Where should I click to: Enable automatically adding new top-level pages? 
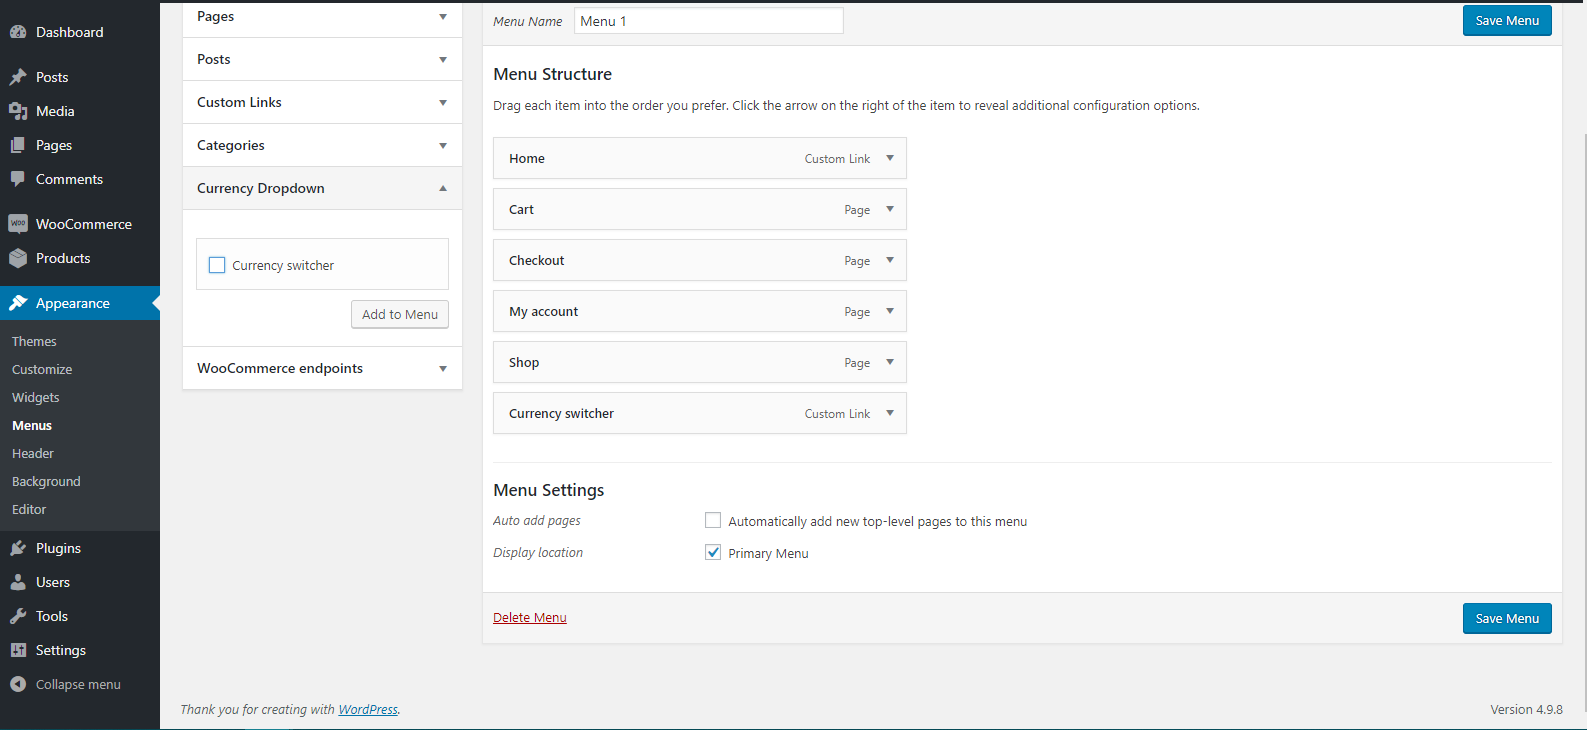[x=713, y=520]
